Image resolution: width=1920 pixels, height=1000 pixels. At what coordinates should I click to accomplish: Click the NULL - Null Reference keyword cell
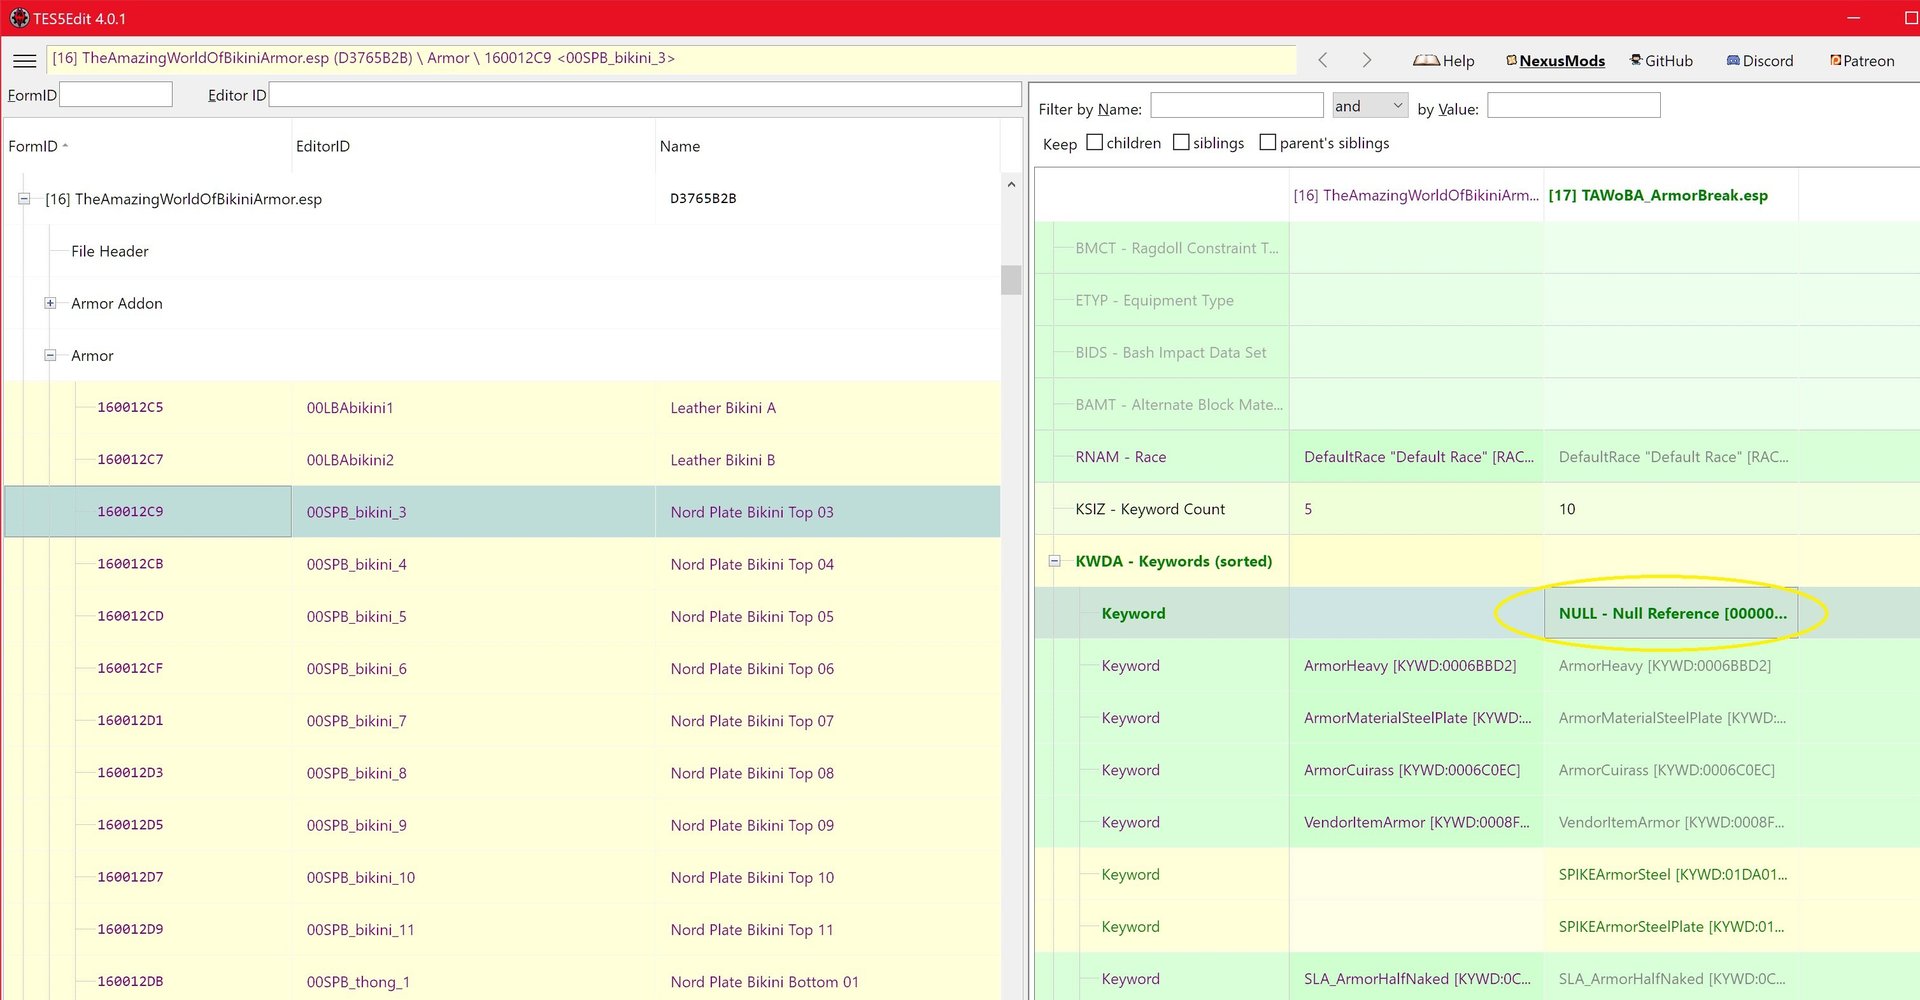(1671, 613)
